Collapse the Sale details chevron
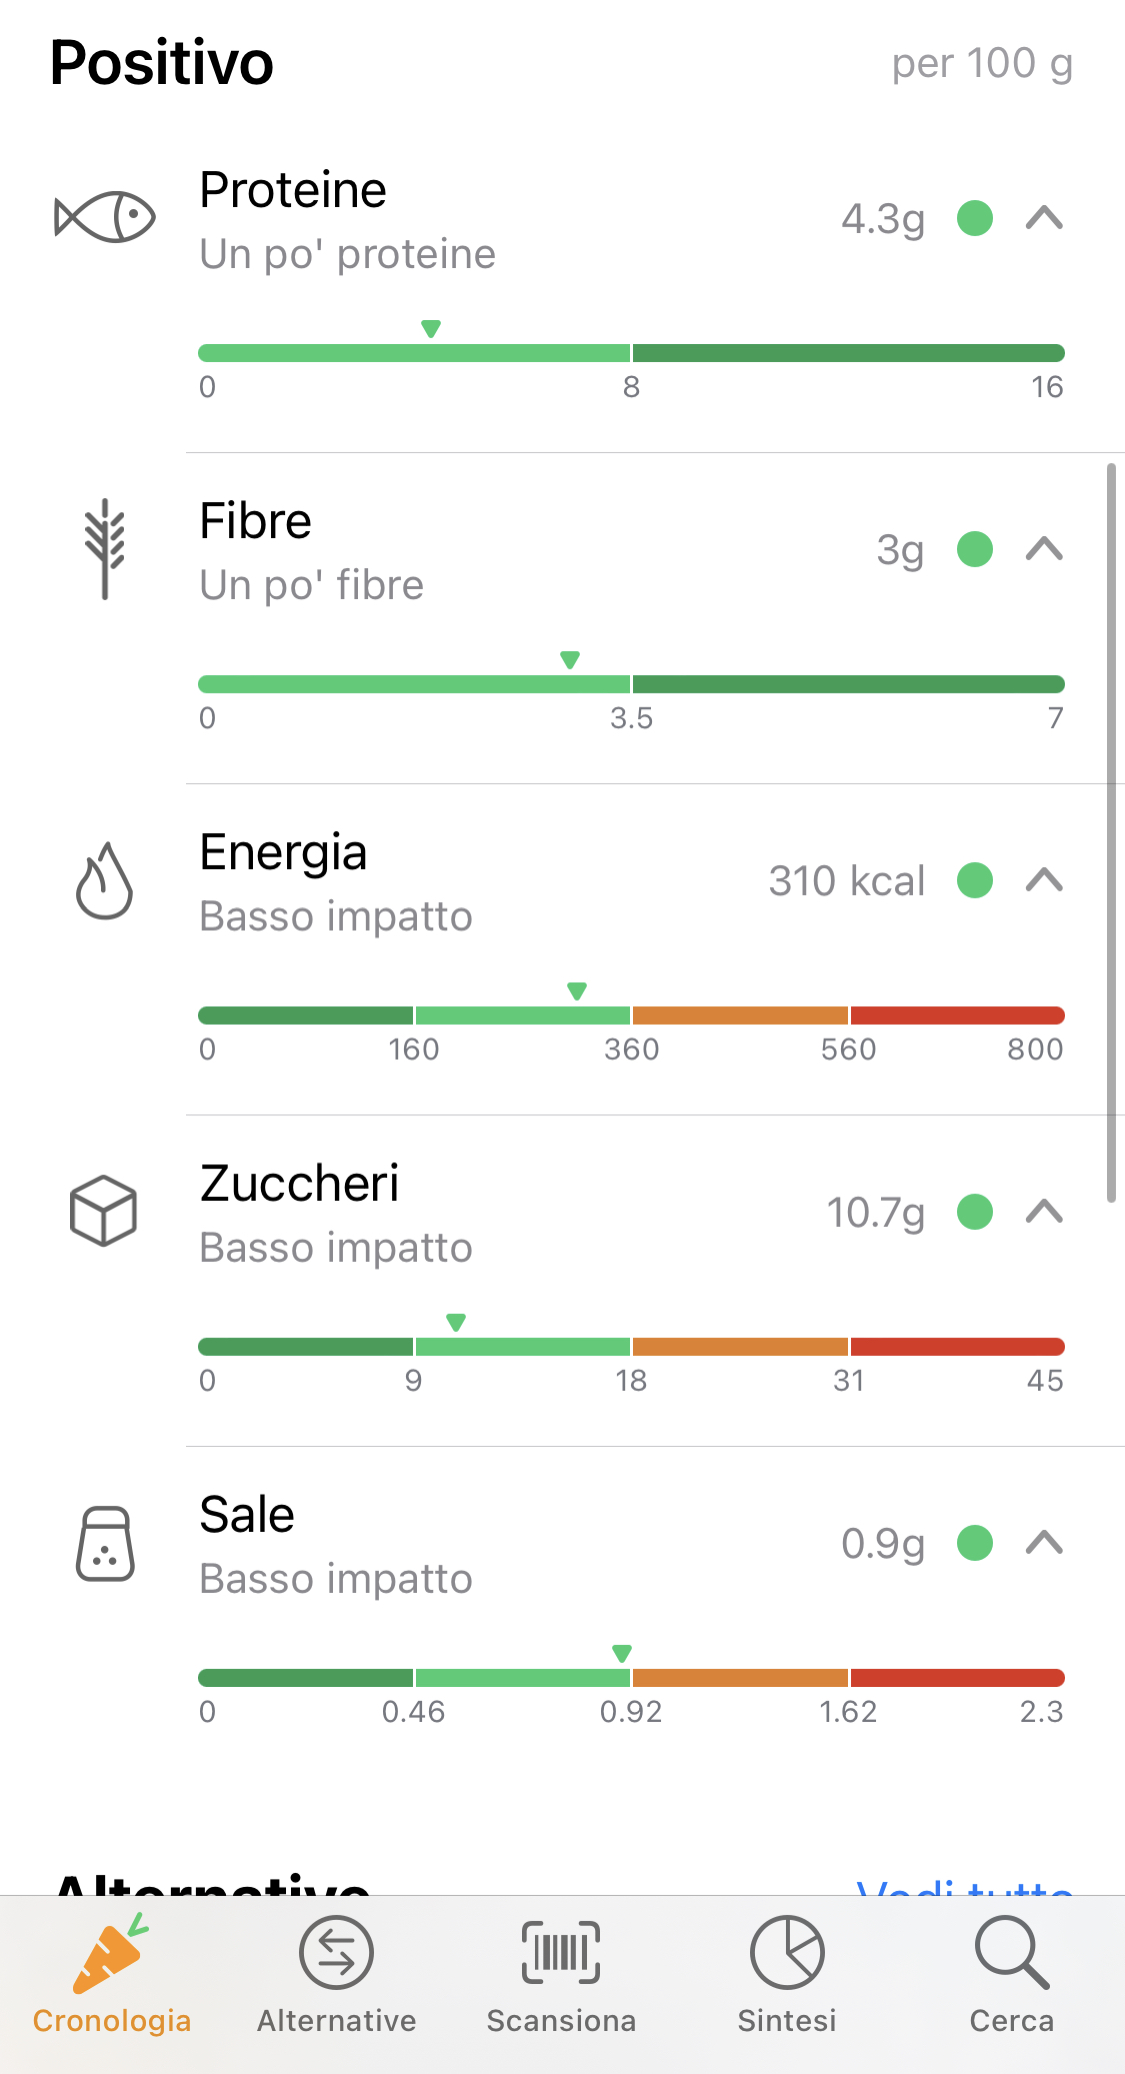The height and width of the screenshot is (2074, 1125). coord(1044,1543)
